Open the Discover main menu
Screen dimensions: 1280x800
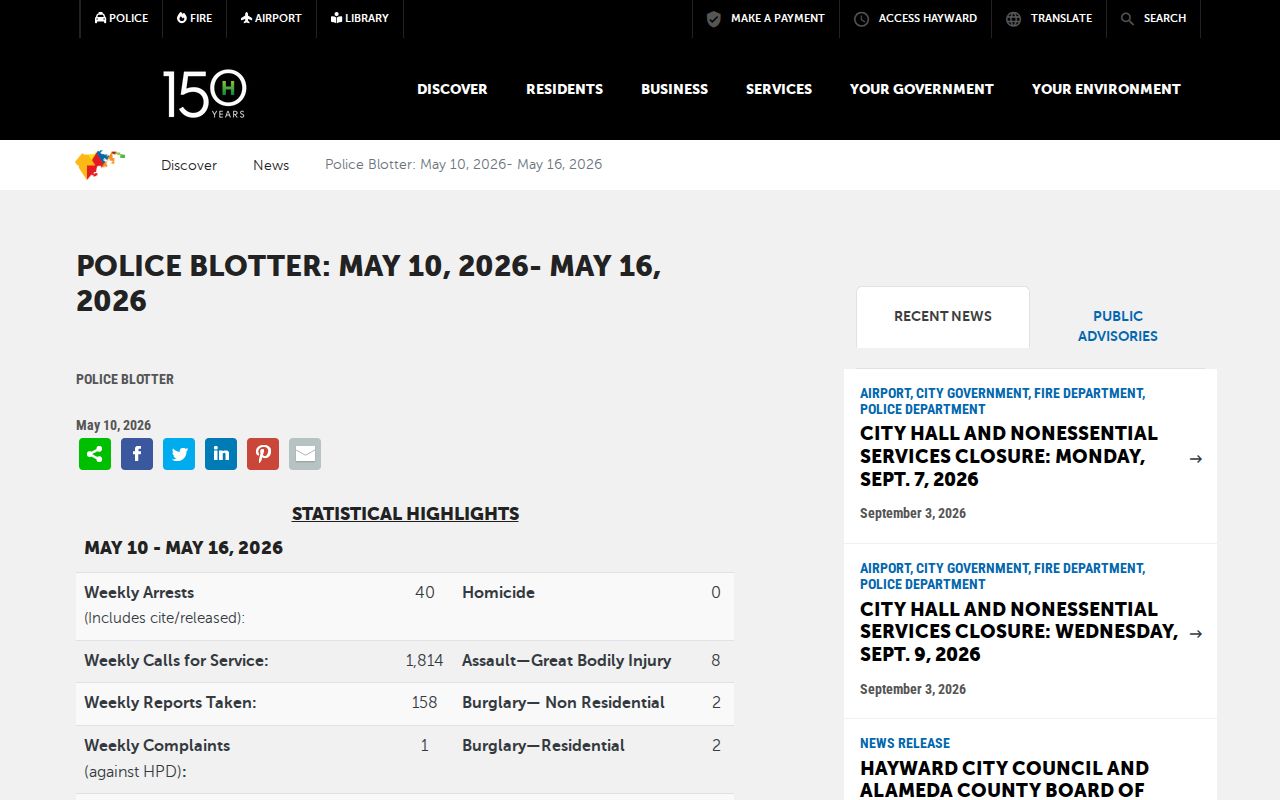point(452,89)
